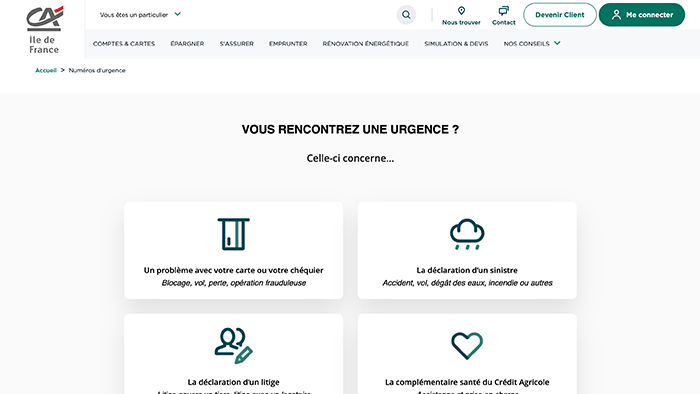Click the 'Vous rencontrez une urgence ?' heading
700x394 pixels.
(x=350, y=129)
